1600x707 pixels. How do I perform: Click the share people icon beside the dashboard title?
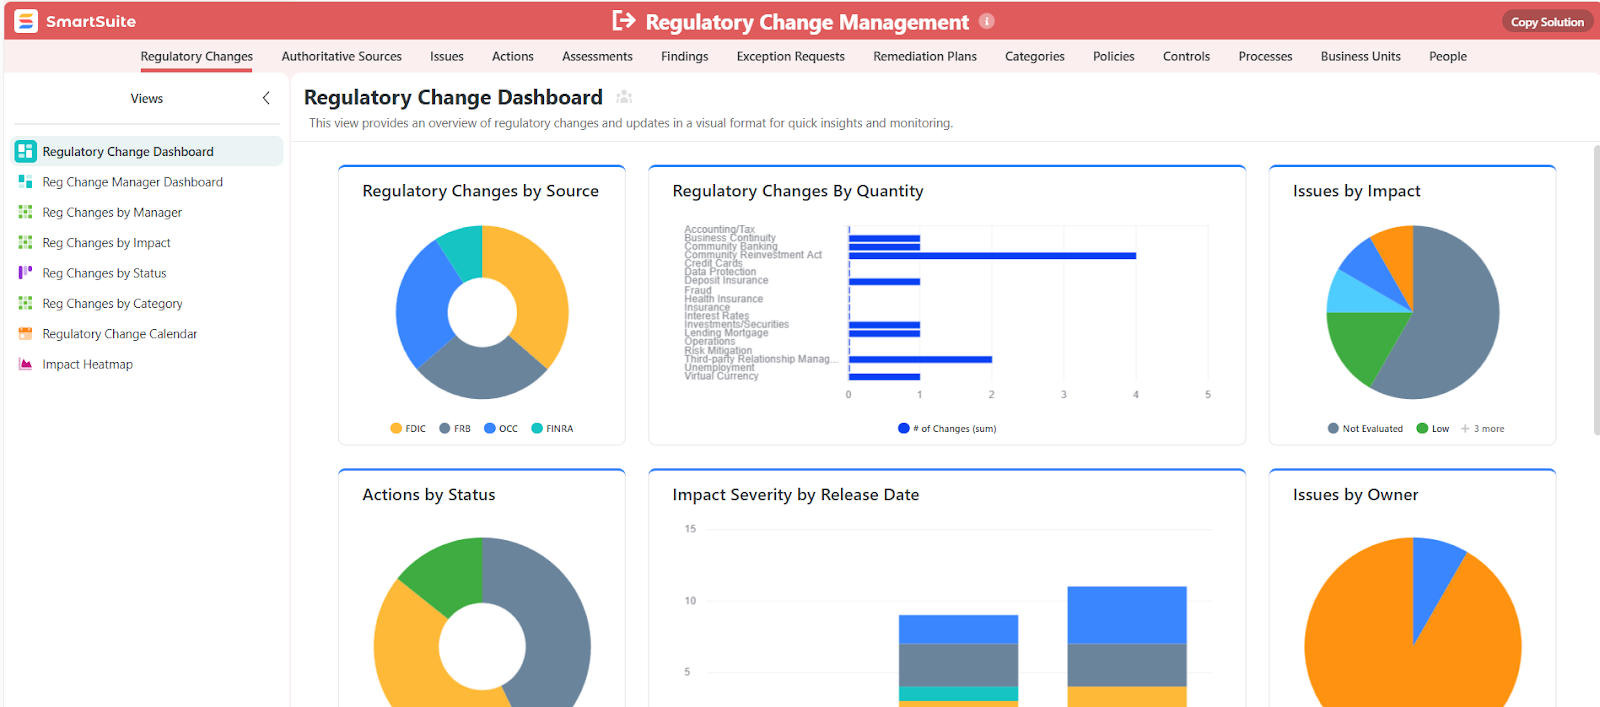click(x=624, y=97)
